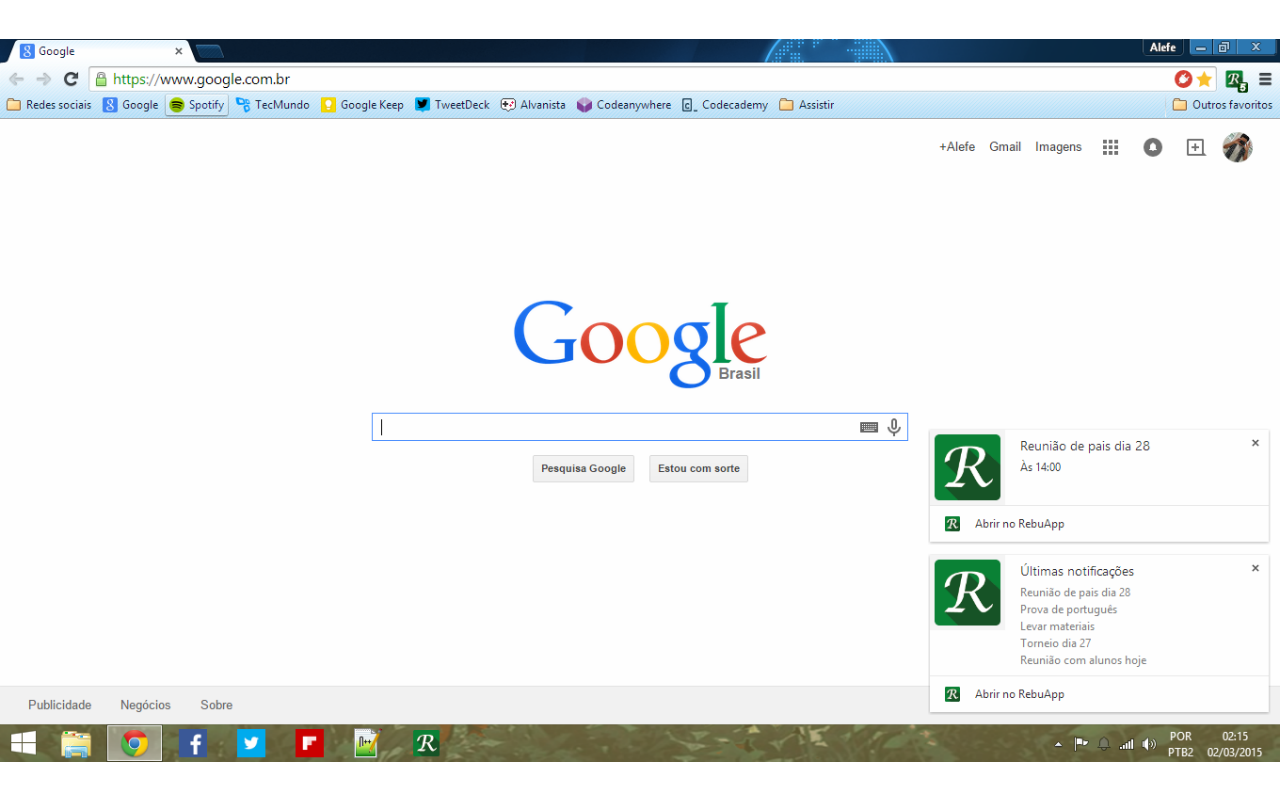Viewport: 1280px width, 800px height.
Task: Open the Windows Start button
Action: coord(23,743)
